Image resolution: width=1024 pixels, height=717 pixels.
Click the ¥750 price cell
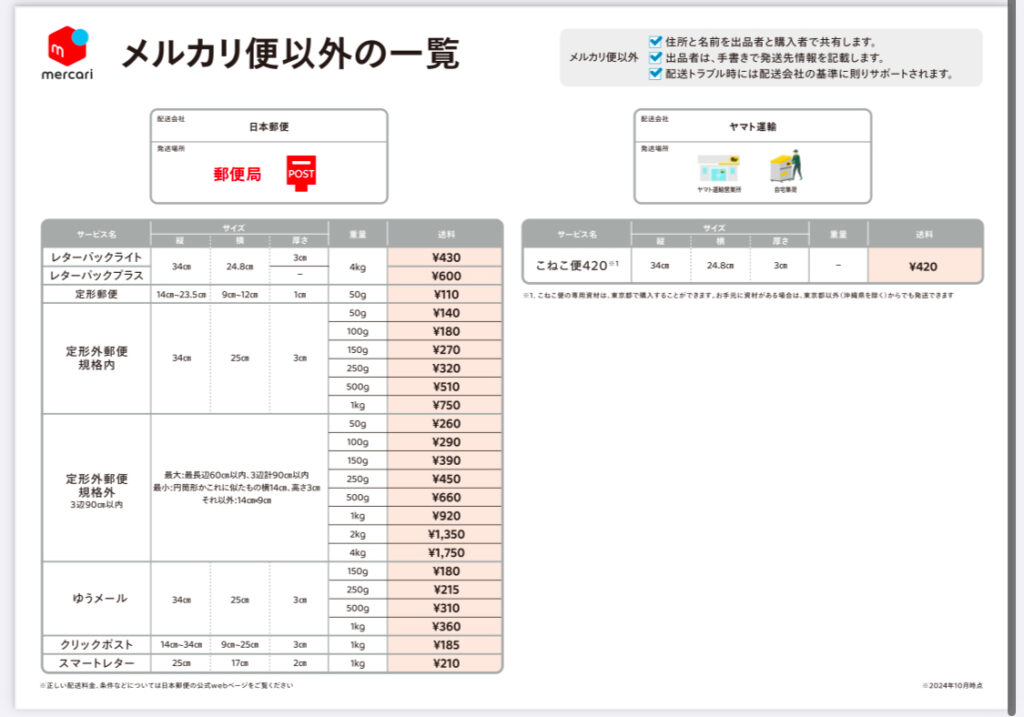click(x=446, y=405)
